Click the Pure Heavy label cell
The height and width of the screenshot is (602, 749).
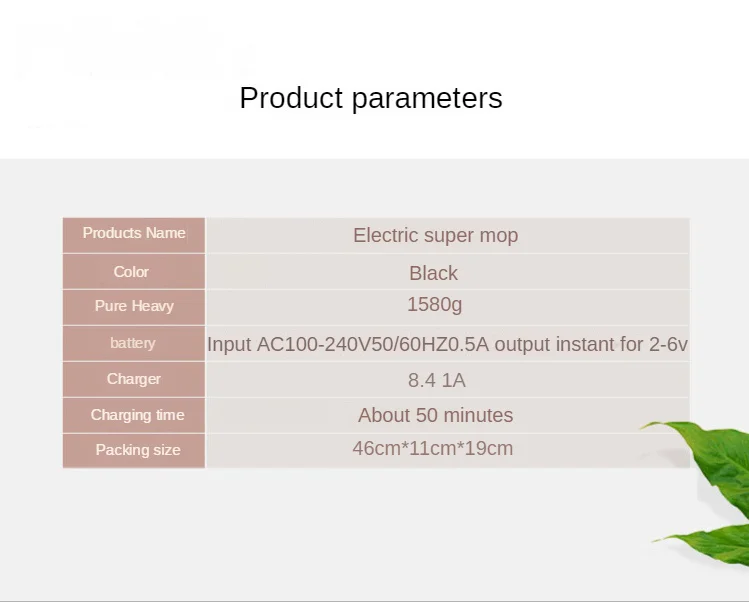134,306
